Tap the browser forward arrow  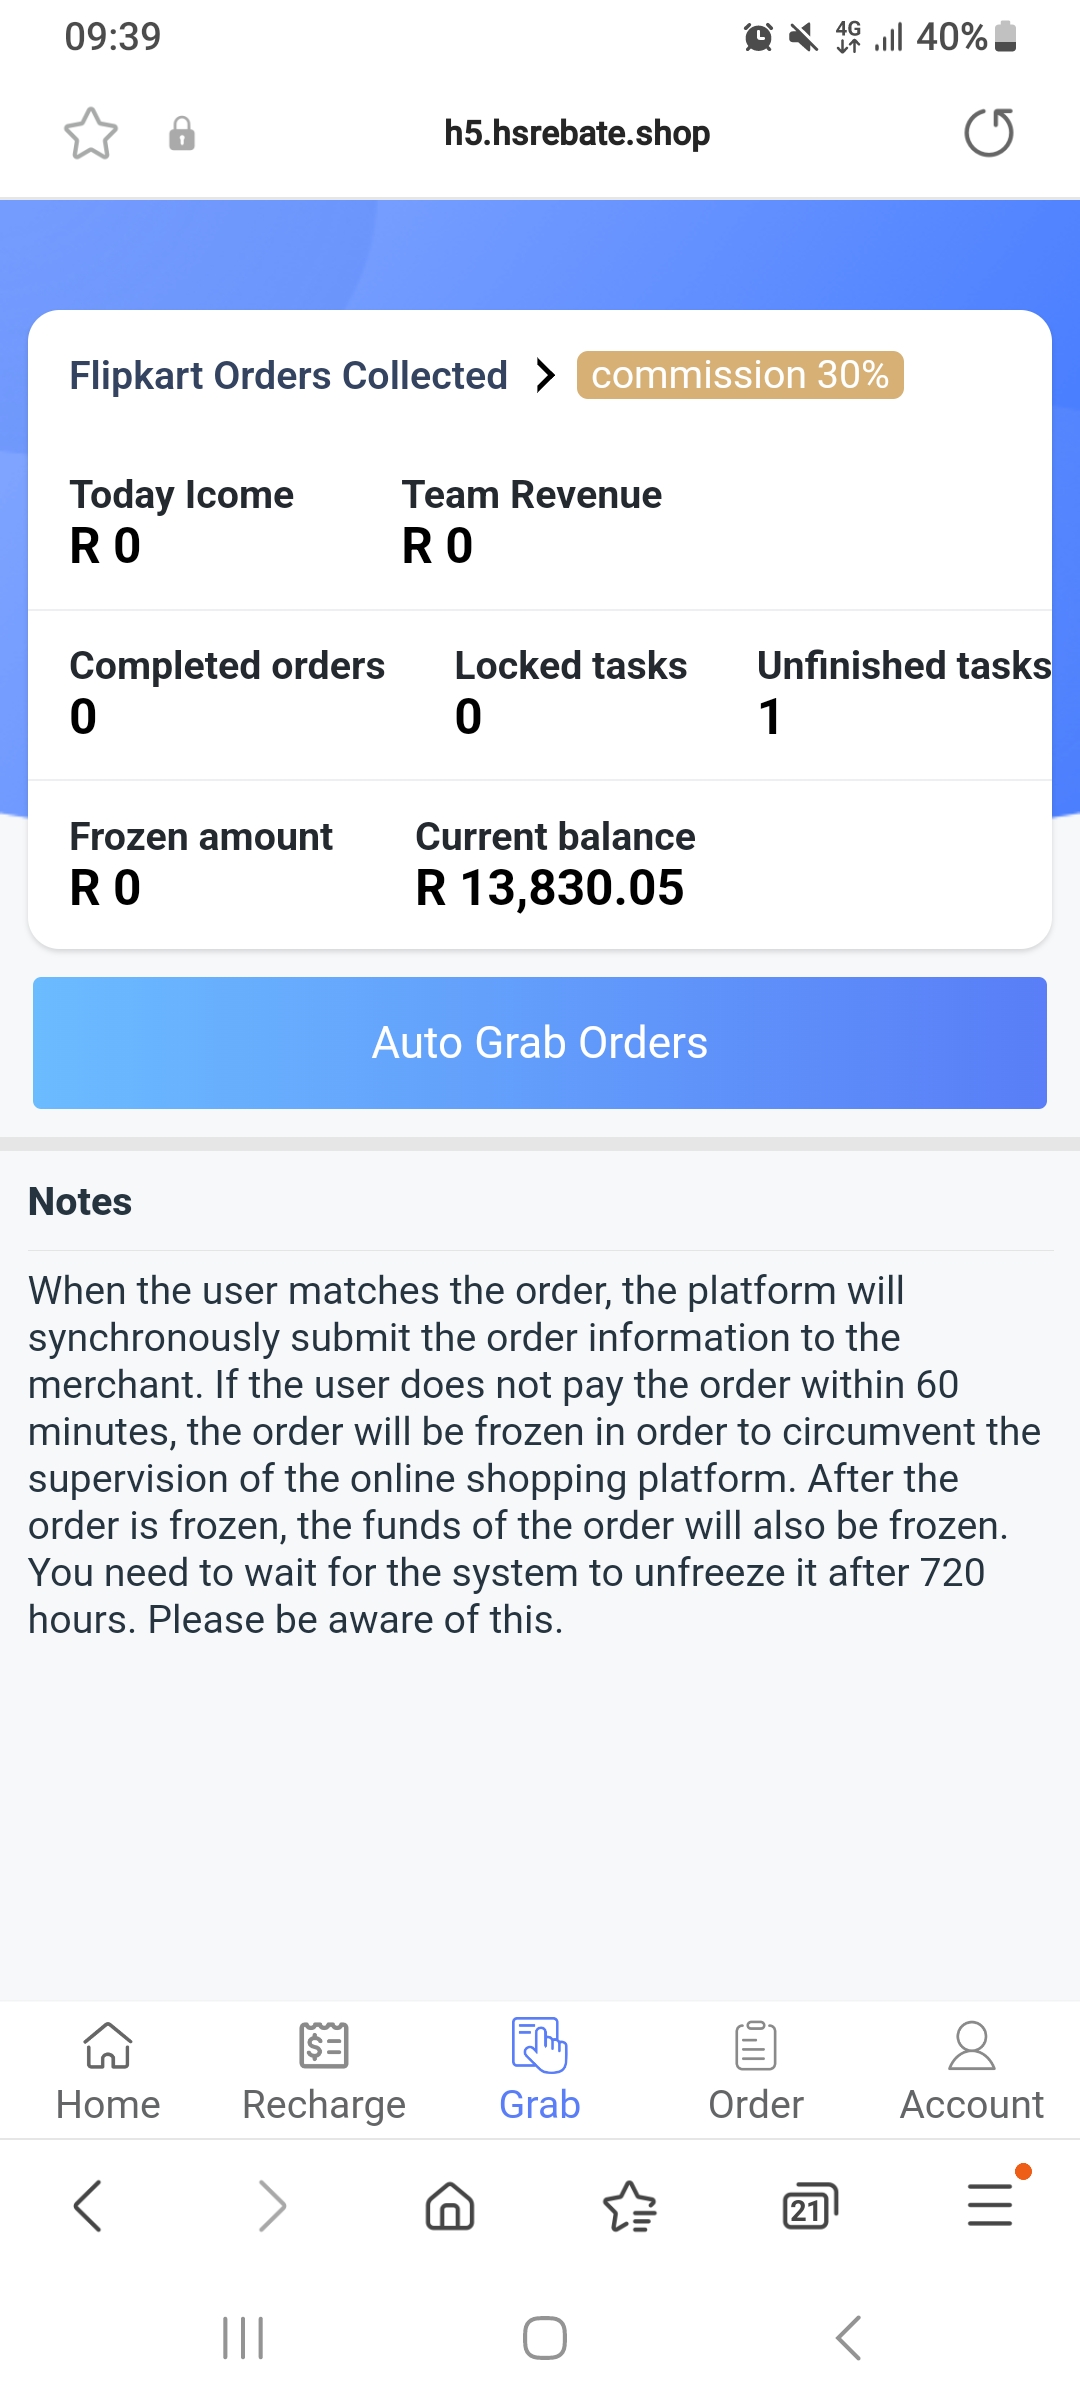tap(272, 2206)
